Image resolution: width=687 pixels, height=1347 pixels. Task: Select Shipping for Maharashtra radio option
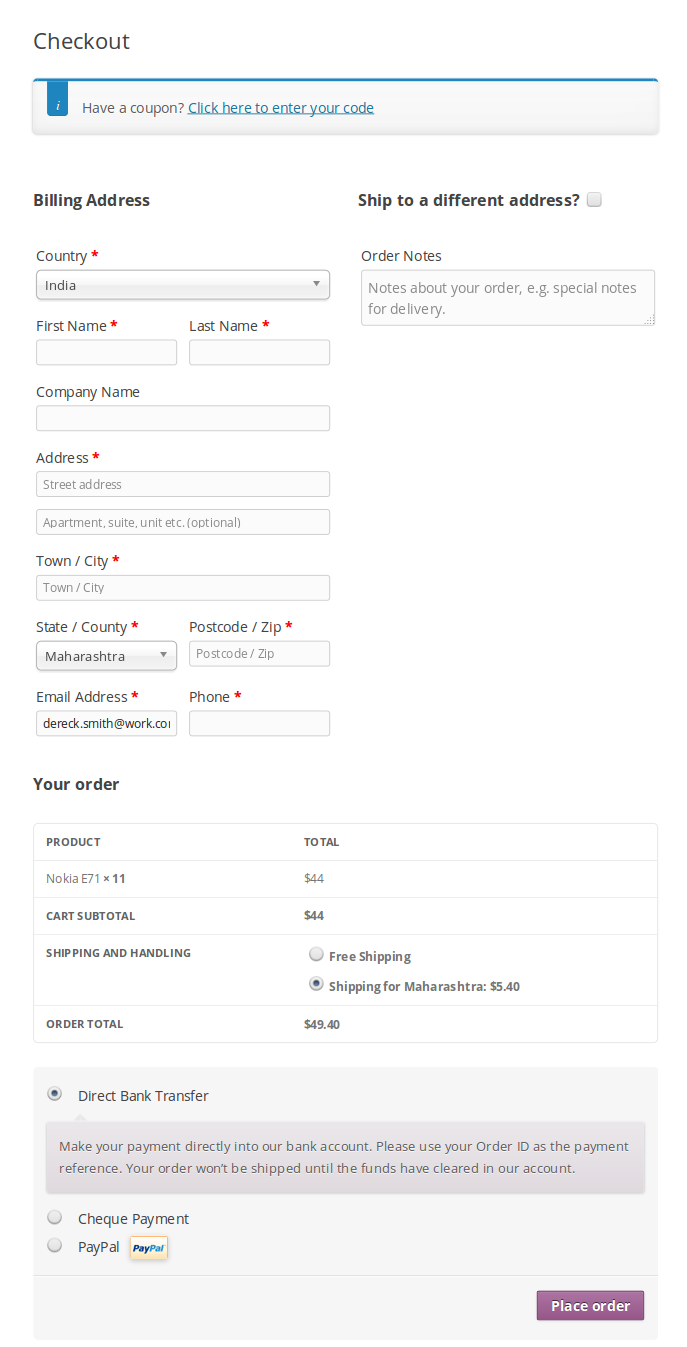tap(316, 984)
